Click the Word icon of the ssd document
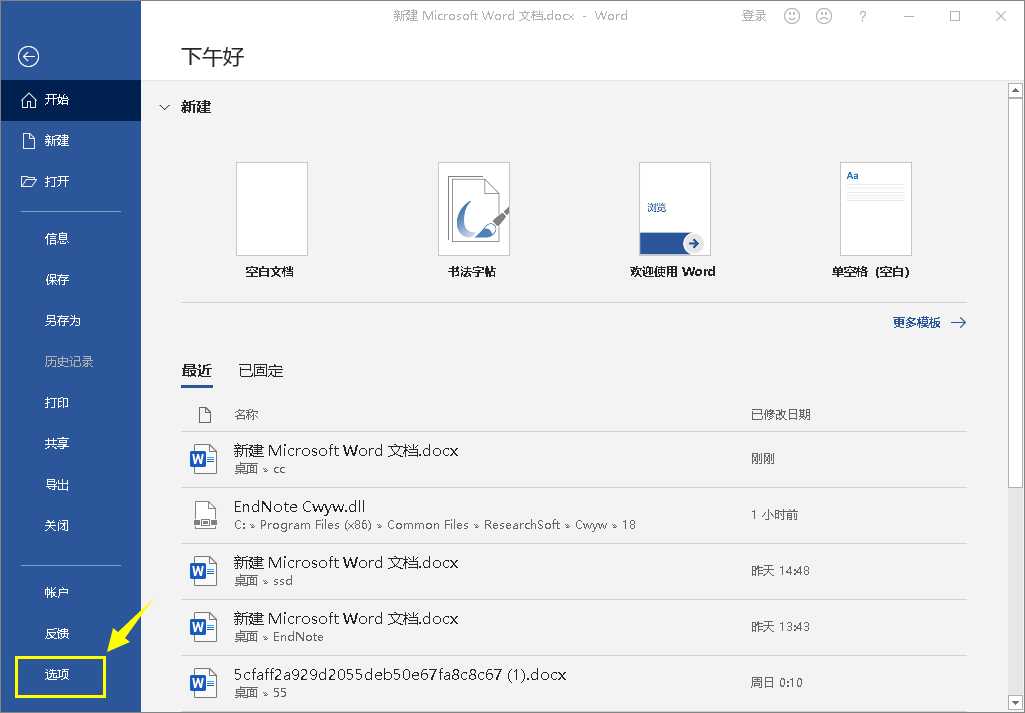 (x=203, y=571)
